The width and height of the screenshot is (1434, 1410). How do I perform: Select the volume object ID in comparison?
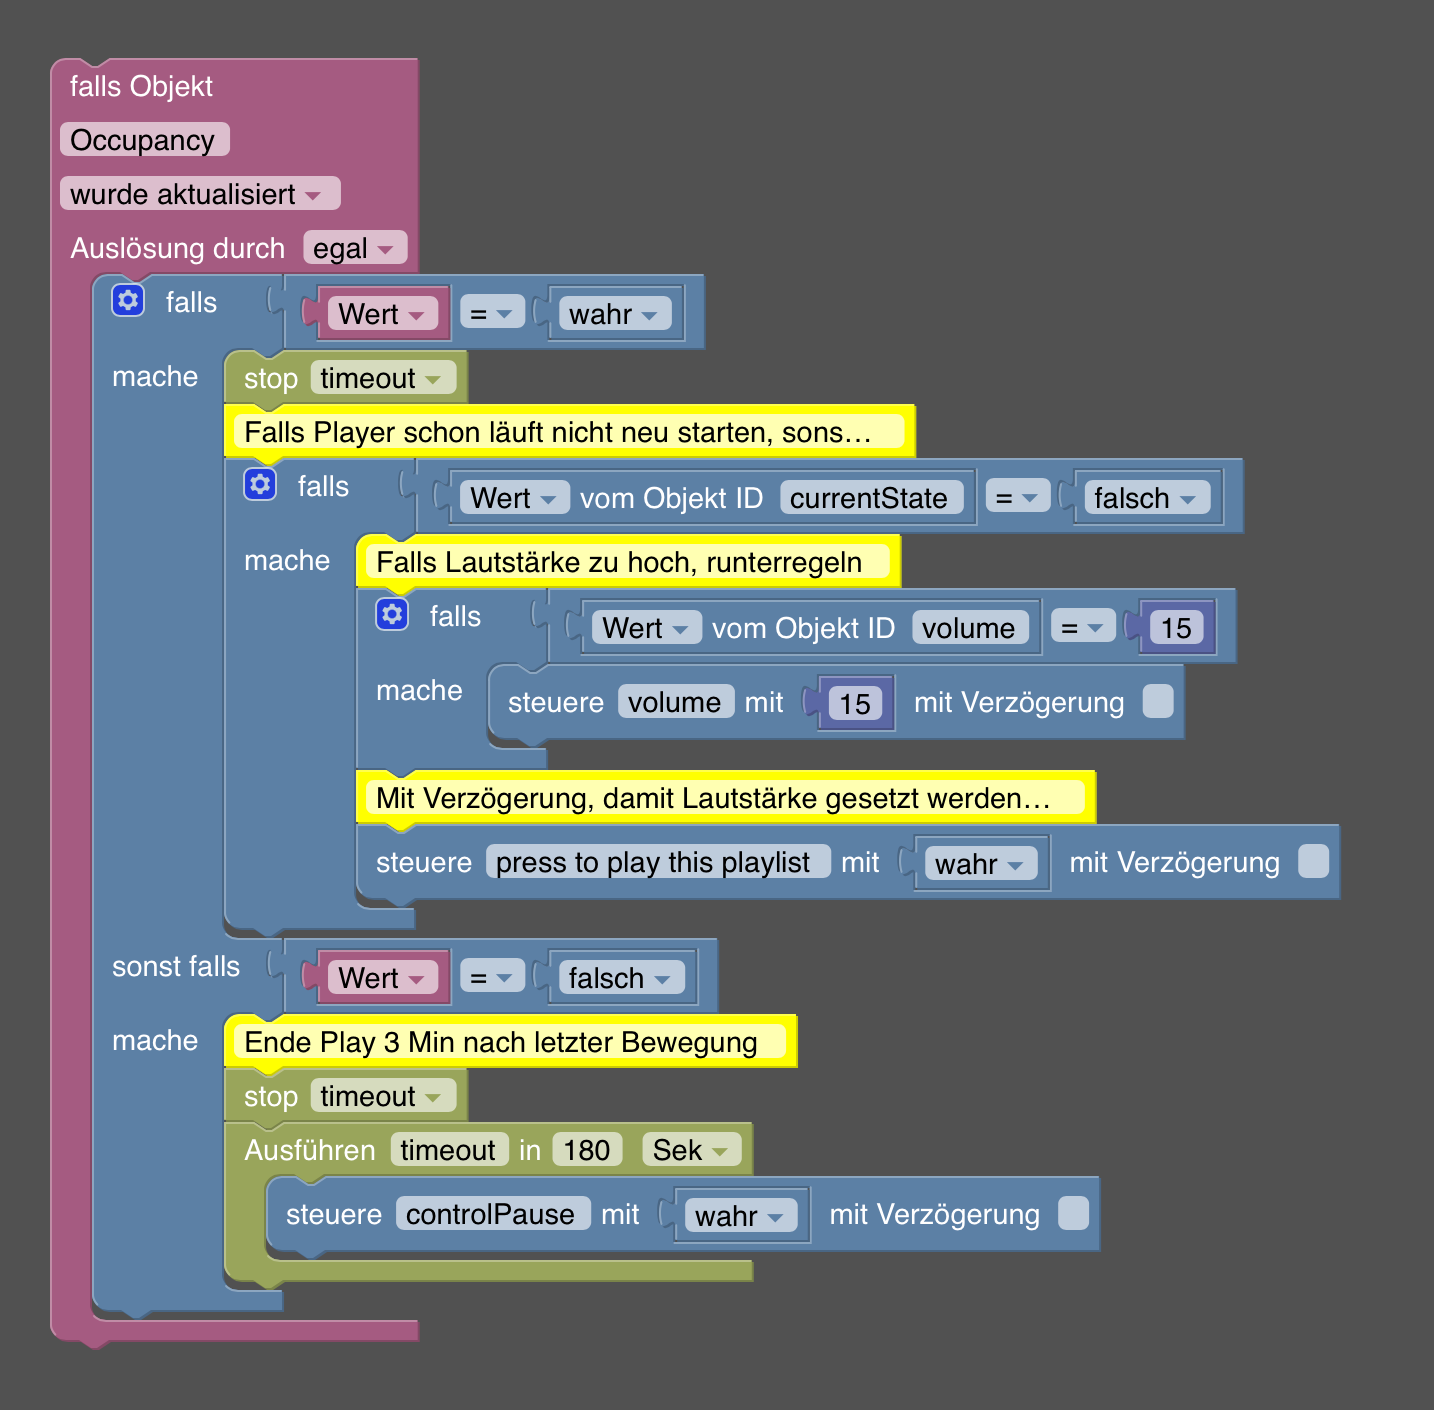(x=970, y=628)
